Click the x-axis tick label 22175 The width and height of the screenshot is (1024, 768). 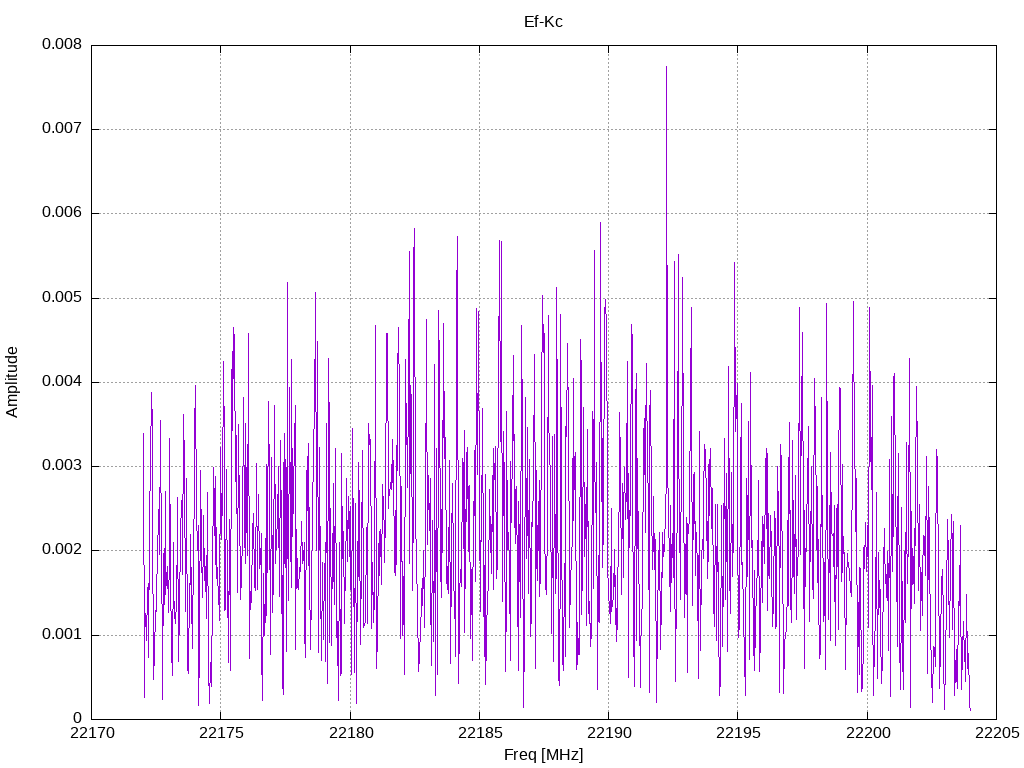coord(221,733)
